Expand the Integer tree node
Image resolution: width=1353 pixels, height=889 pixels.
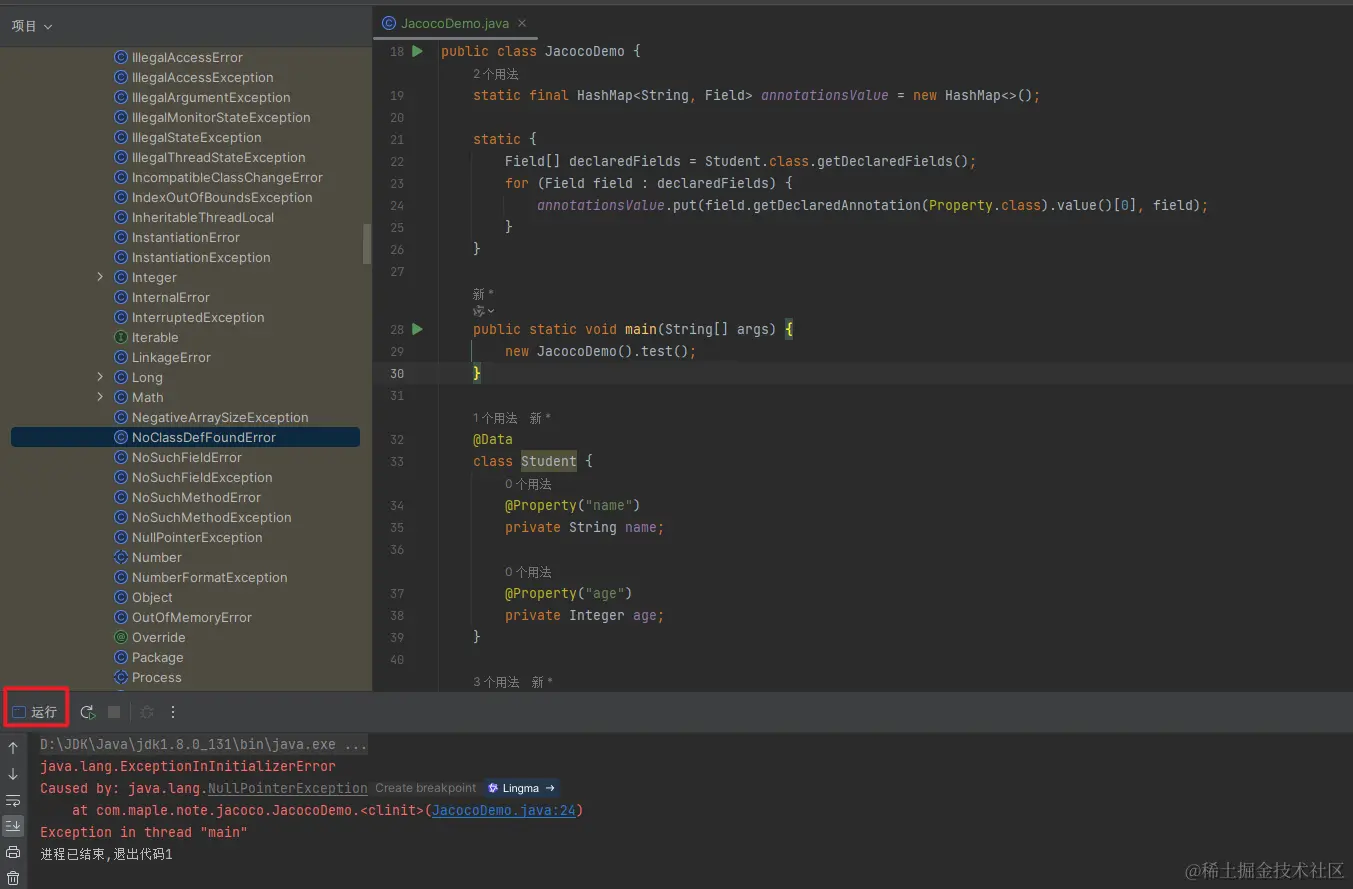(100, 277)
